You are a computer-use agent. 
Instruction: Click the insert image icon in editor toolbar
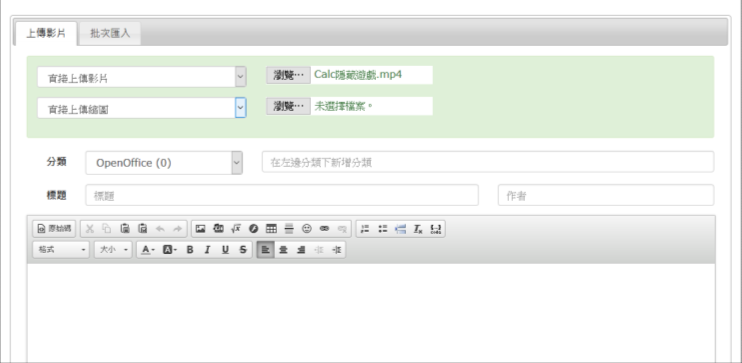(x=200, y=229)
